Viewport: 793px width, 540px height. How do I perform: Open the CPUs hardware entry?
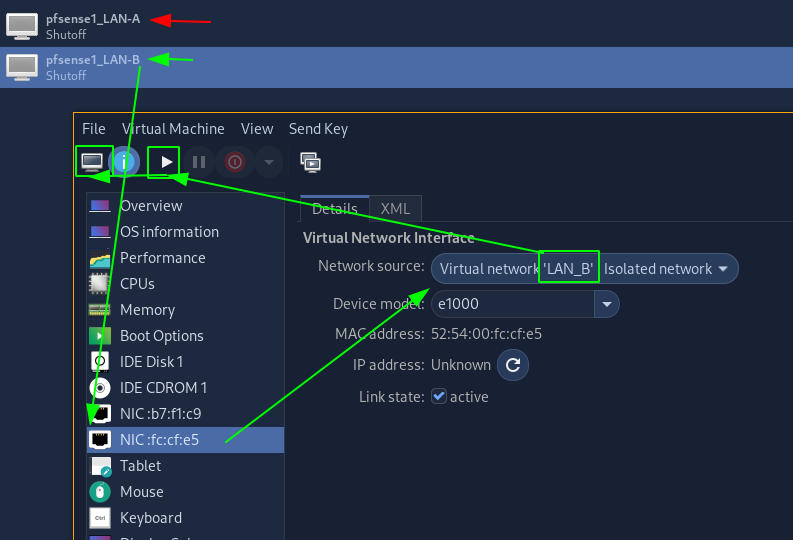[185, 284]
